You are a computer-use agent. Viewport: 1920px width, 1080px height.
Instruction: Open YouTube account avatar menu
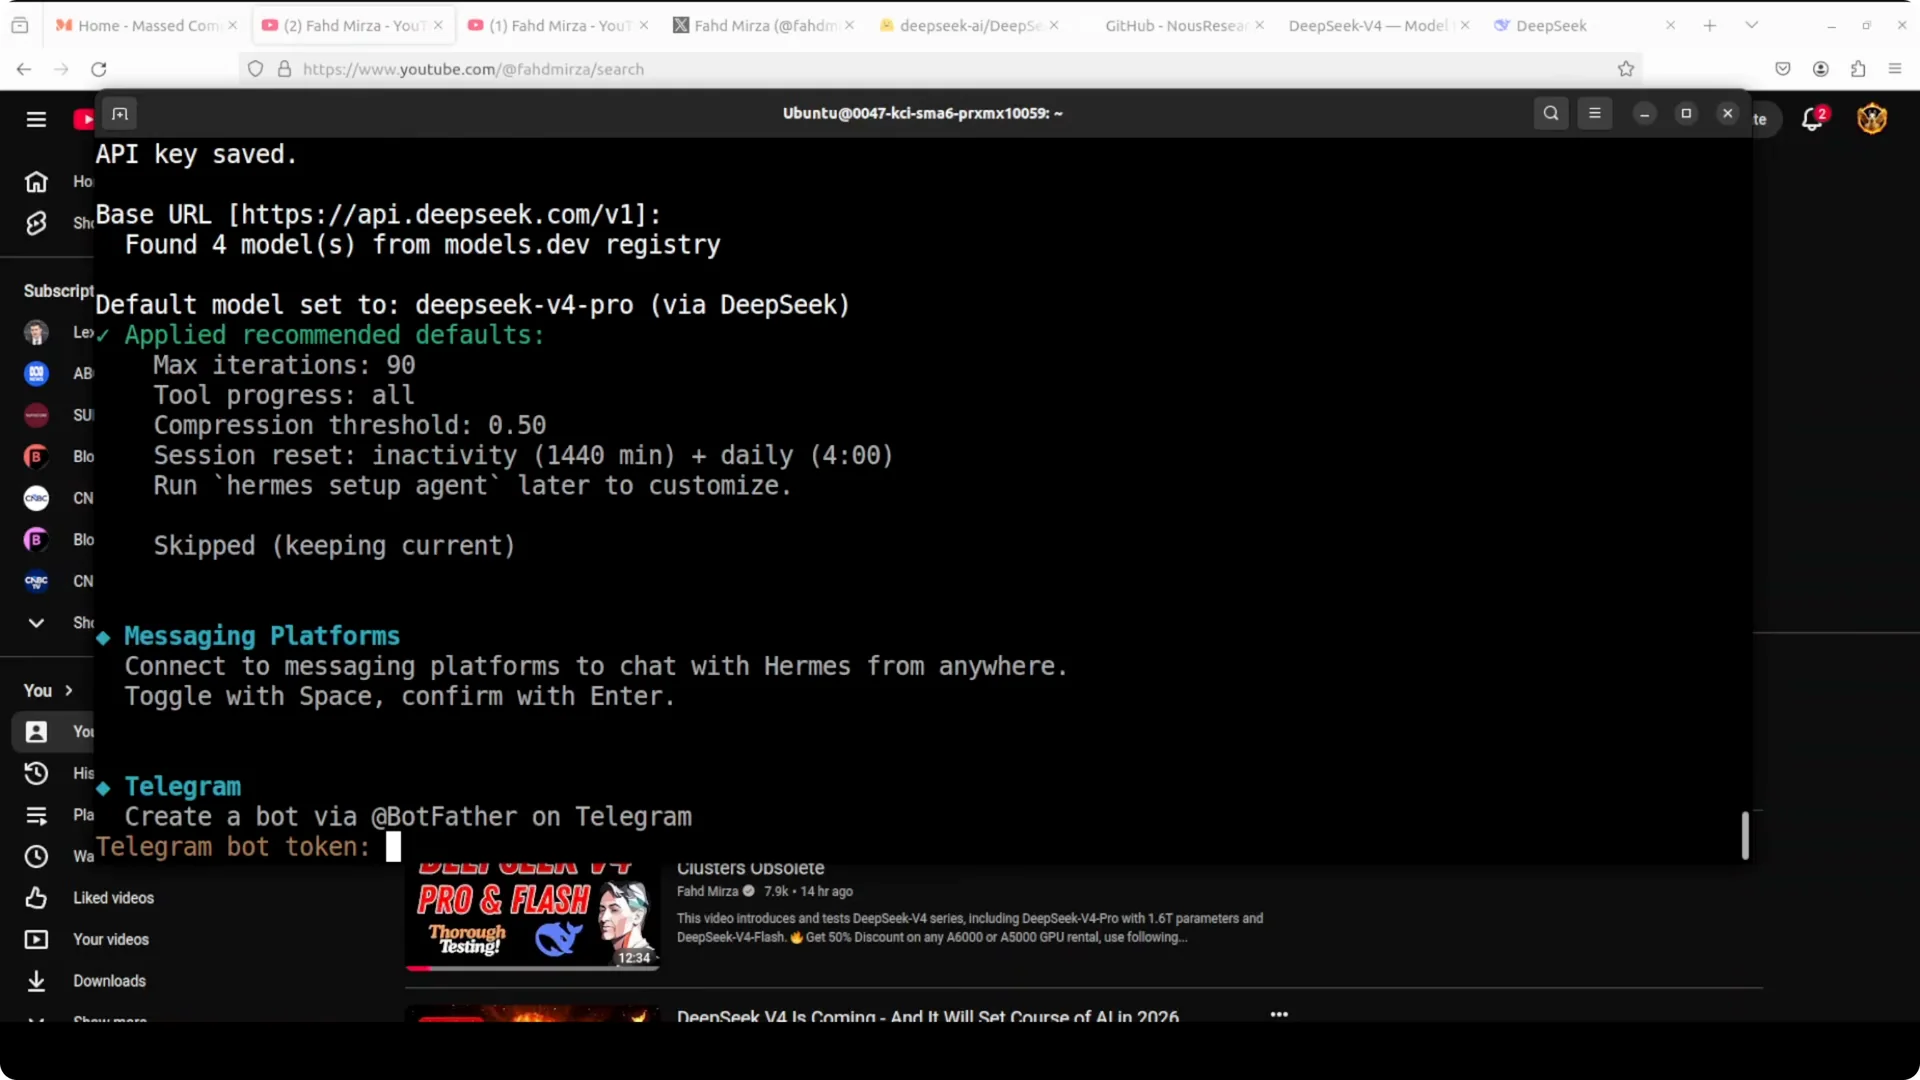[1872, 119]
